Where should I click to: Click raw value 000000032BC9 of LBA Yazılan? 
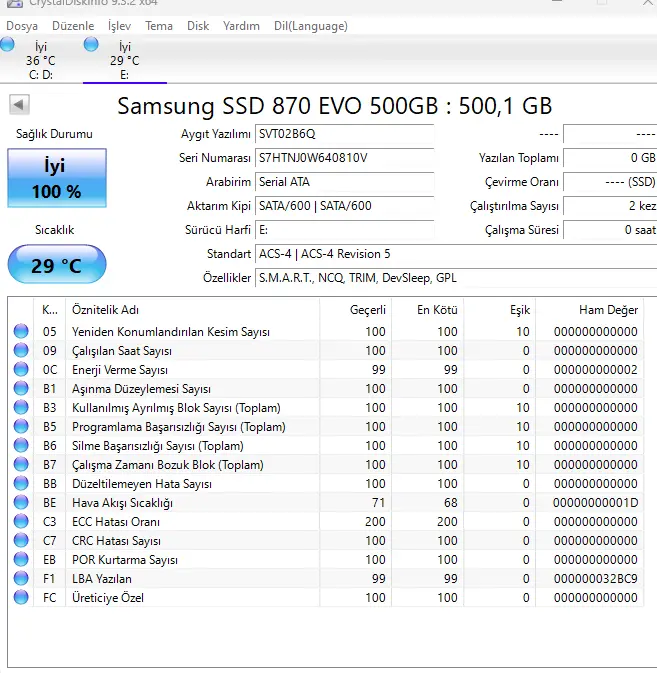click(596, 579)
